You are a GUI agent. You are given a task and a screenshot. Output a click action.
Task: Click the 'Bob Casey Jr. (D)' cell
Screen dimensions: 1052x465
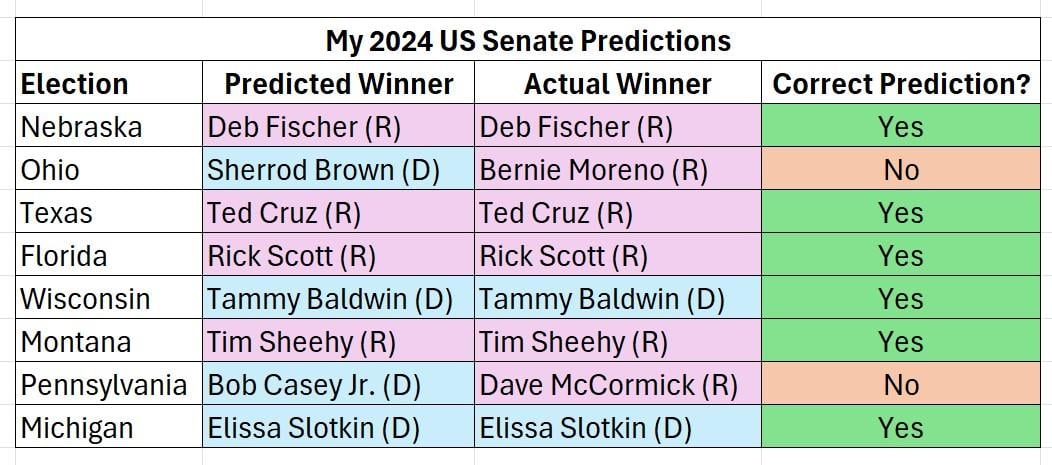(338, 383)
